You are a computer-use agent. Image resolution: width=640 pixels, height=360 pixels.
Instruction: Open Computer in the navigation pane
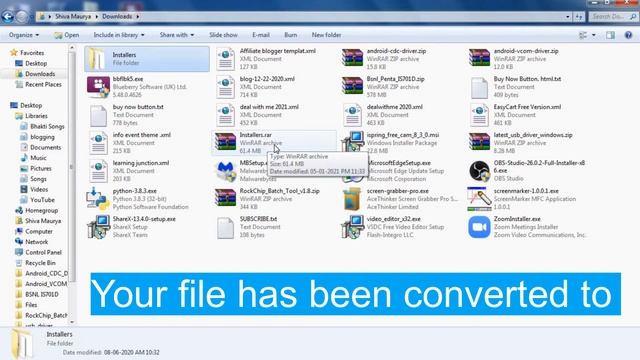coord(39,231)
